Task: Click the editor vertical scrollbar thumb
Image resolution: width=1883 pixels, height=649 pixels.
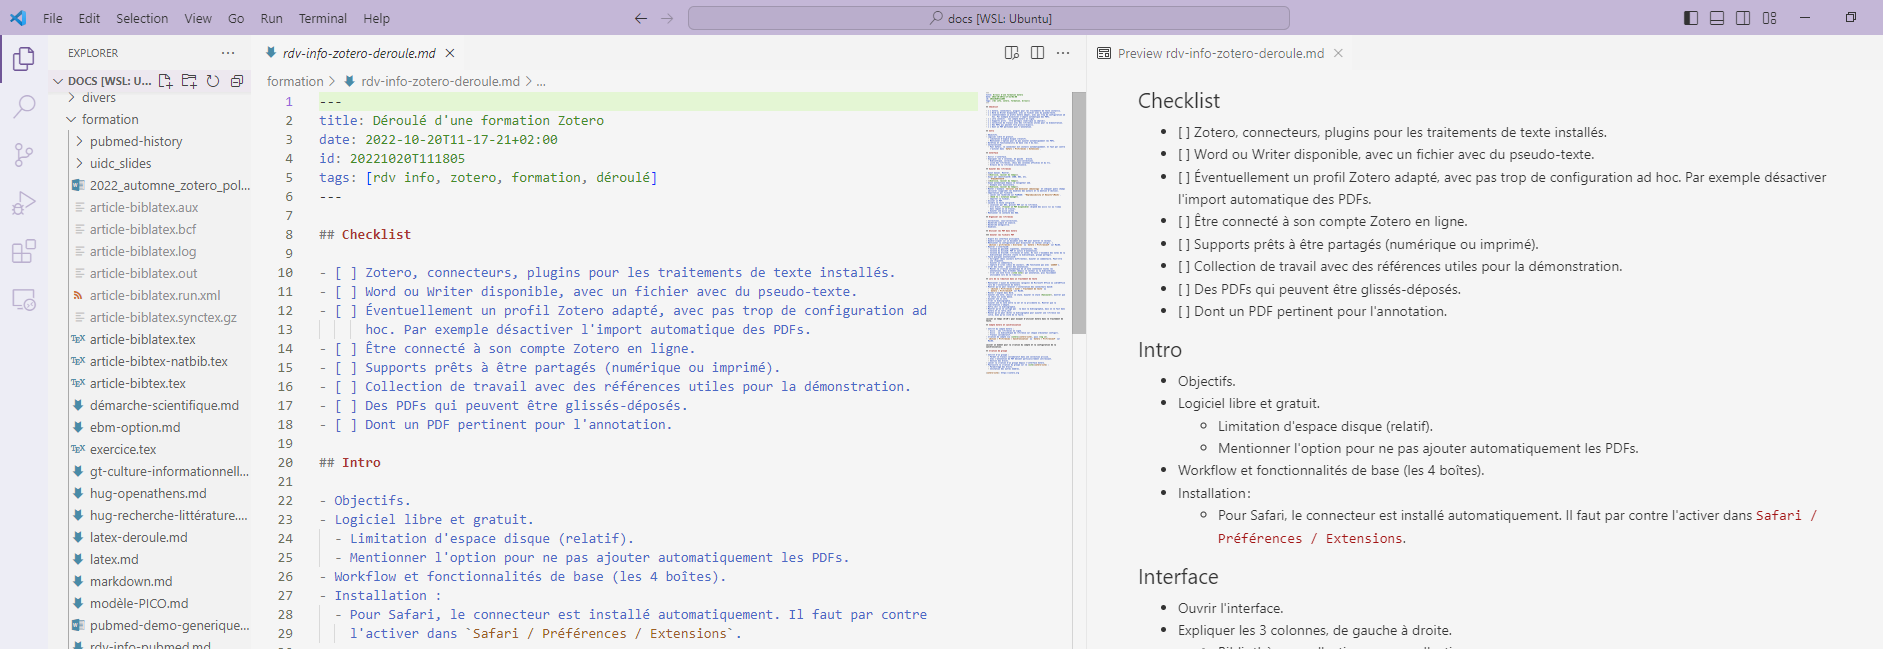Action: pos(1079,212)
